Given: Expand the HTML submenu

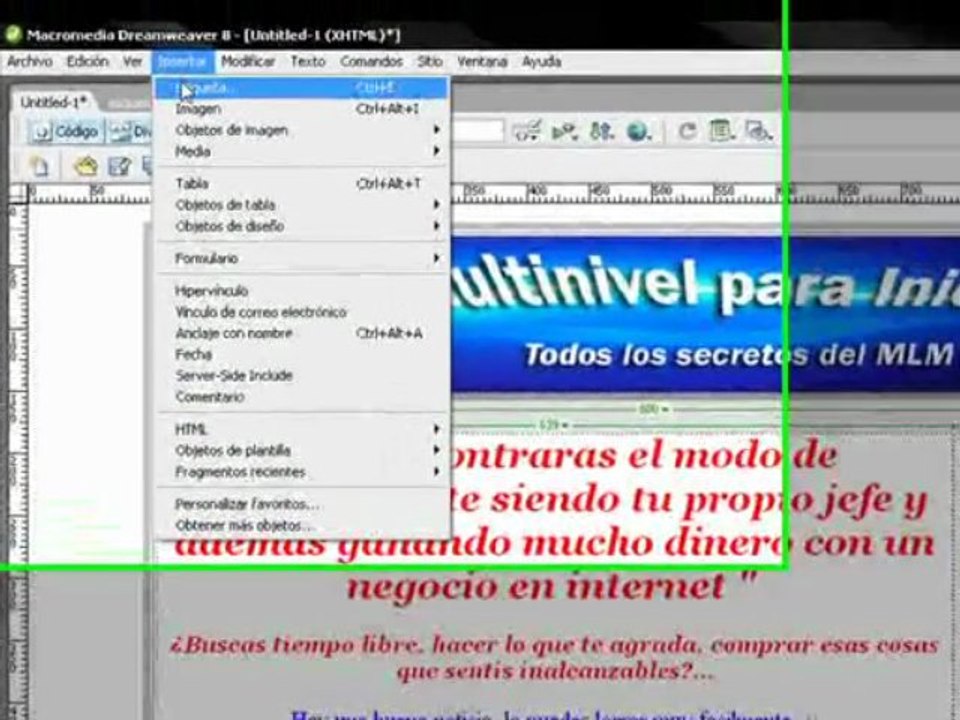Looking at the screenshot, I should point(302,430).
